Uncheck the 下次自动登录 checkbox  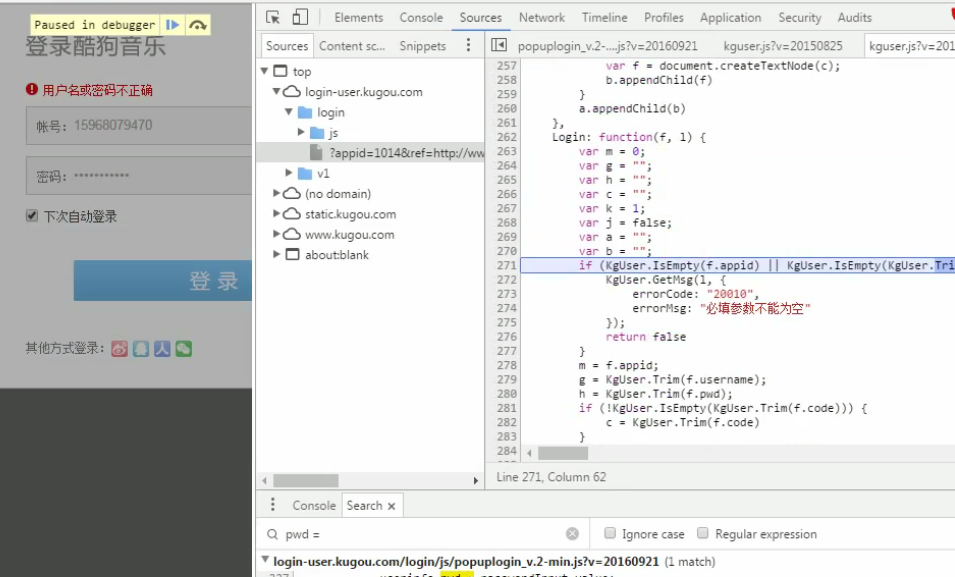tap(32, 216)
